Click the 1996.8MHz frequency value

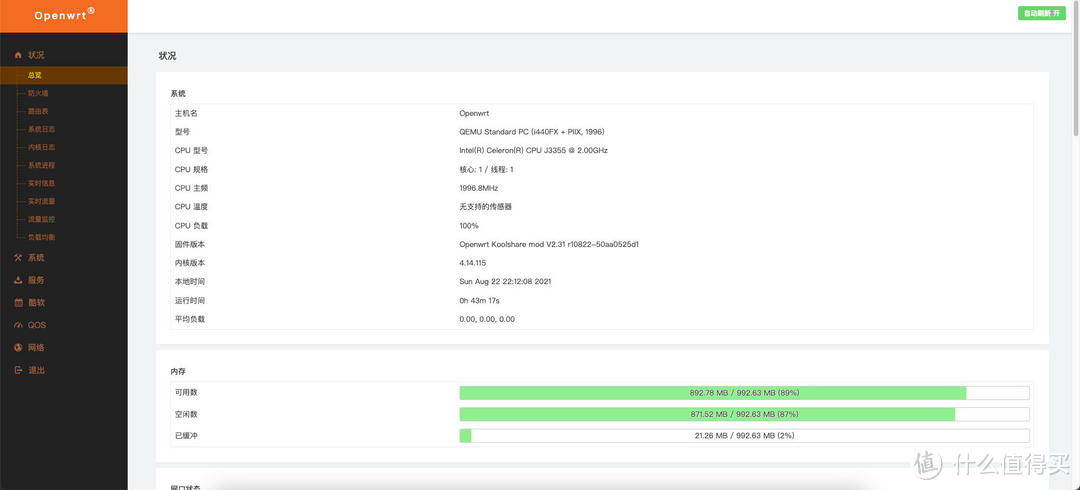(x=479, y=187)
